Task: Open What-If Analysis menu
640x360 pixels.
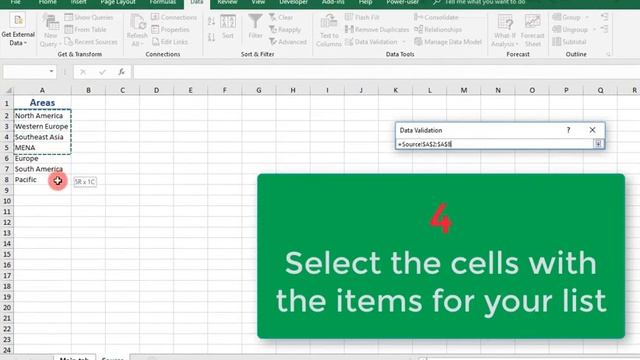Action: [504, 30]
